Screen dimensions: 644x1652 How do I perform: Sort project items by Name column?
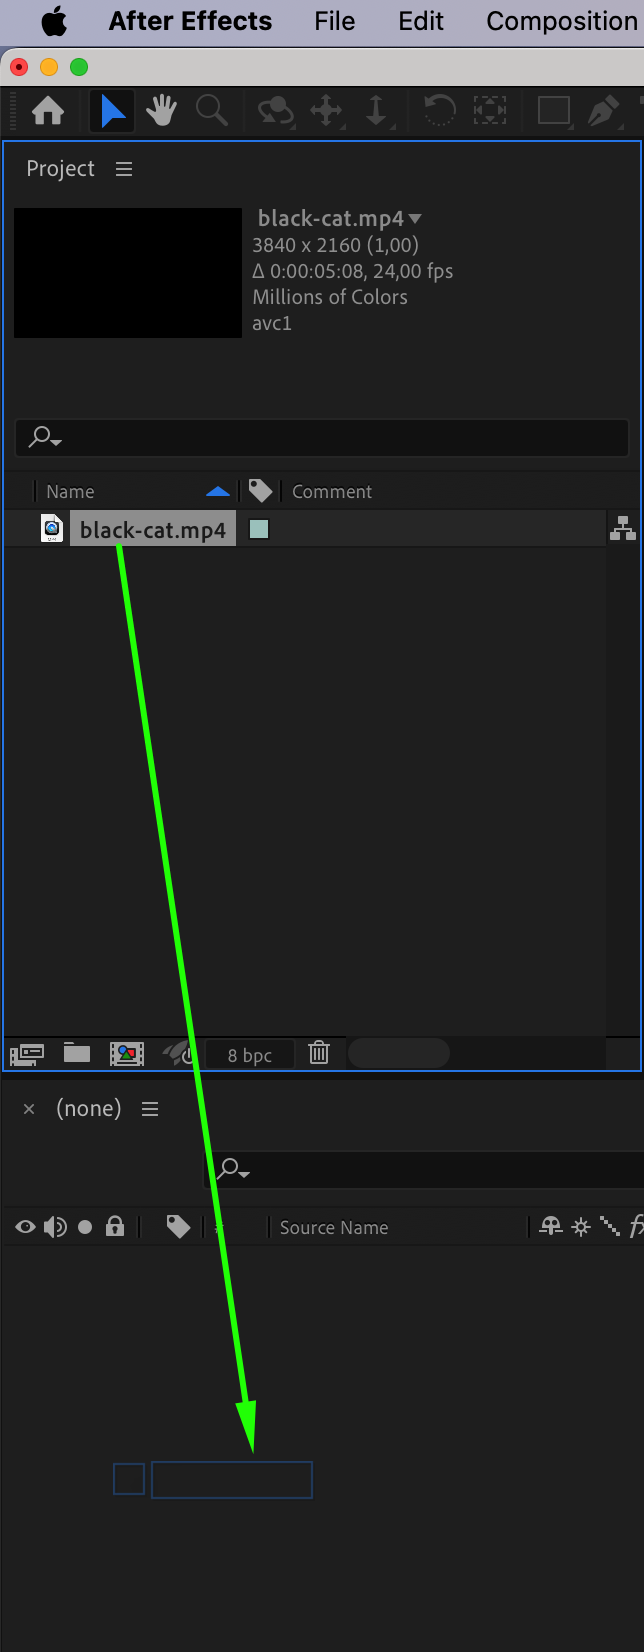(70, 492)
